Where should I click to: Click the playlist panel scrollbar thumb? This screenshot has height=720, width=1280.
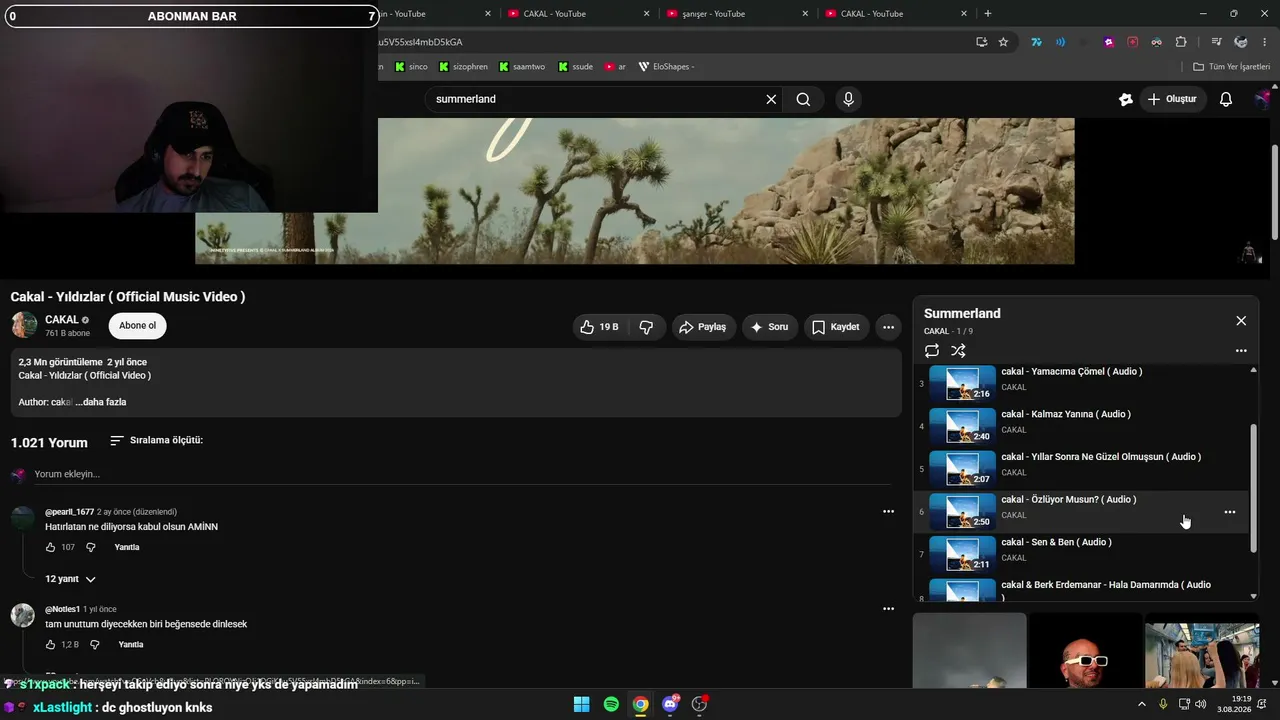[x=1254, y=486]
